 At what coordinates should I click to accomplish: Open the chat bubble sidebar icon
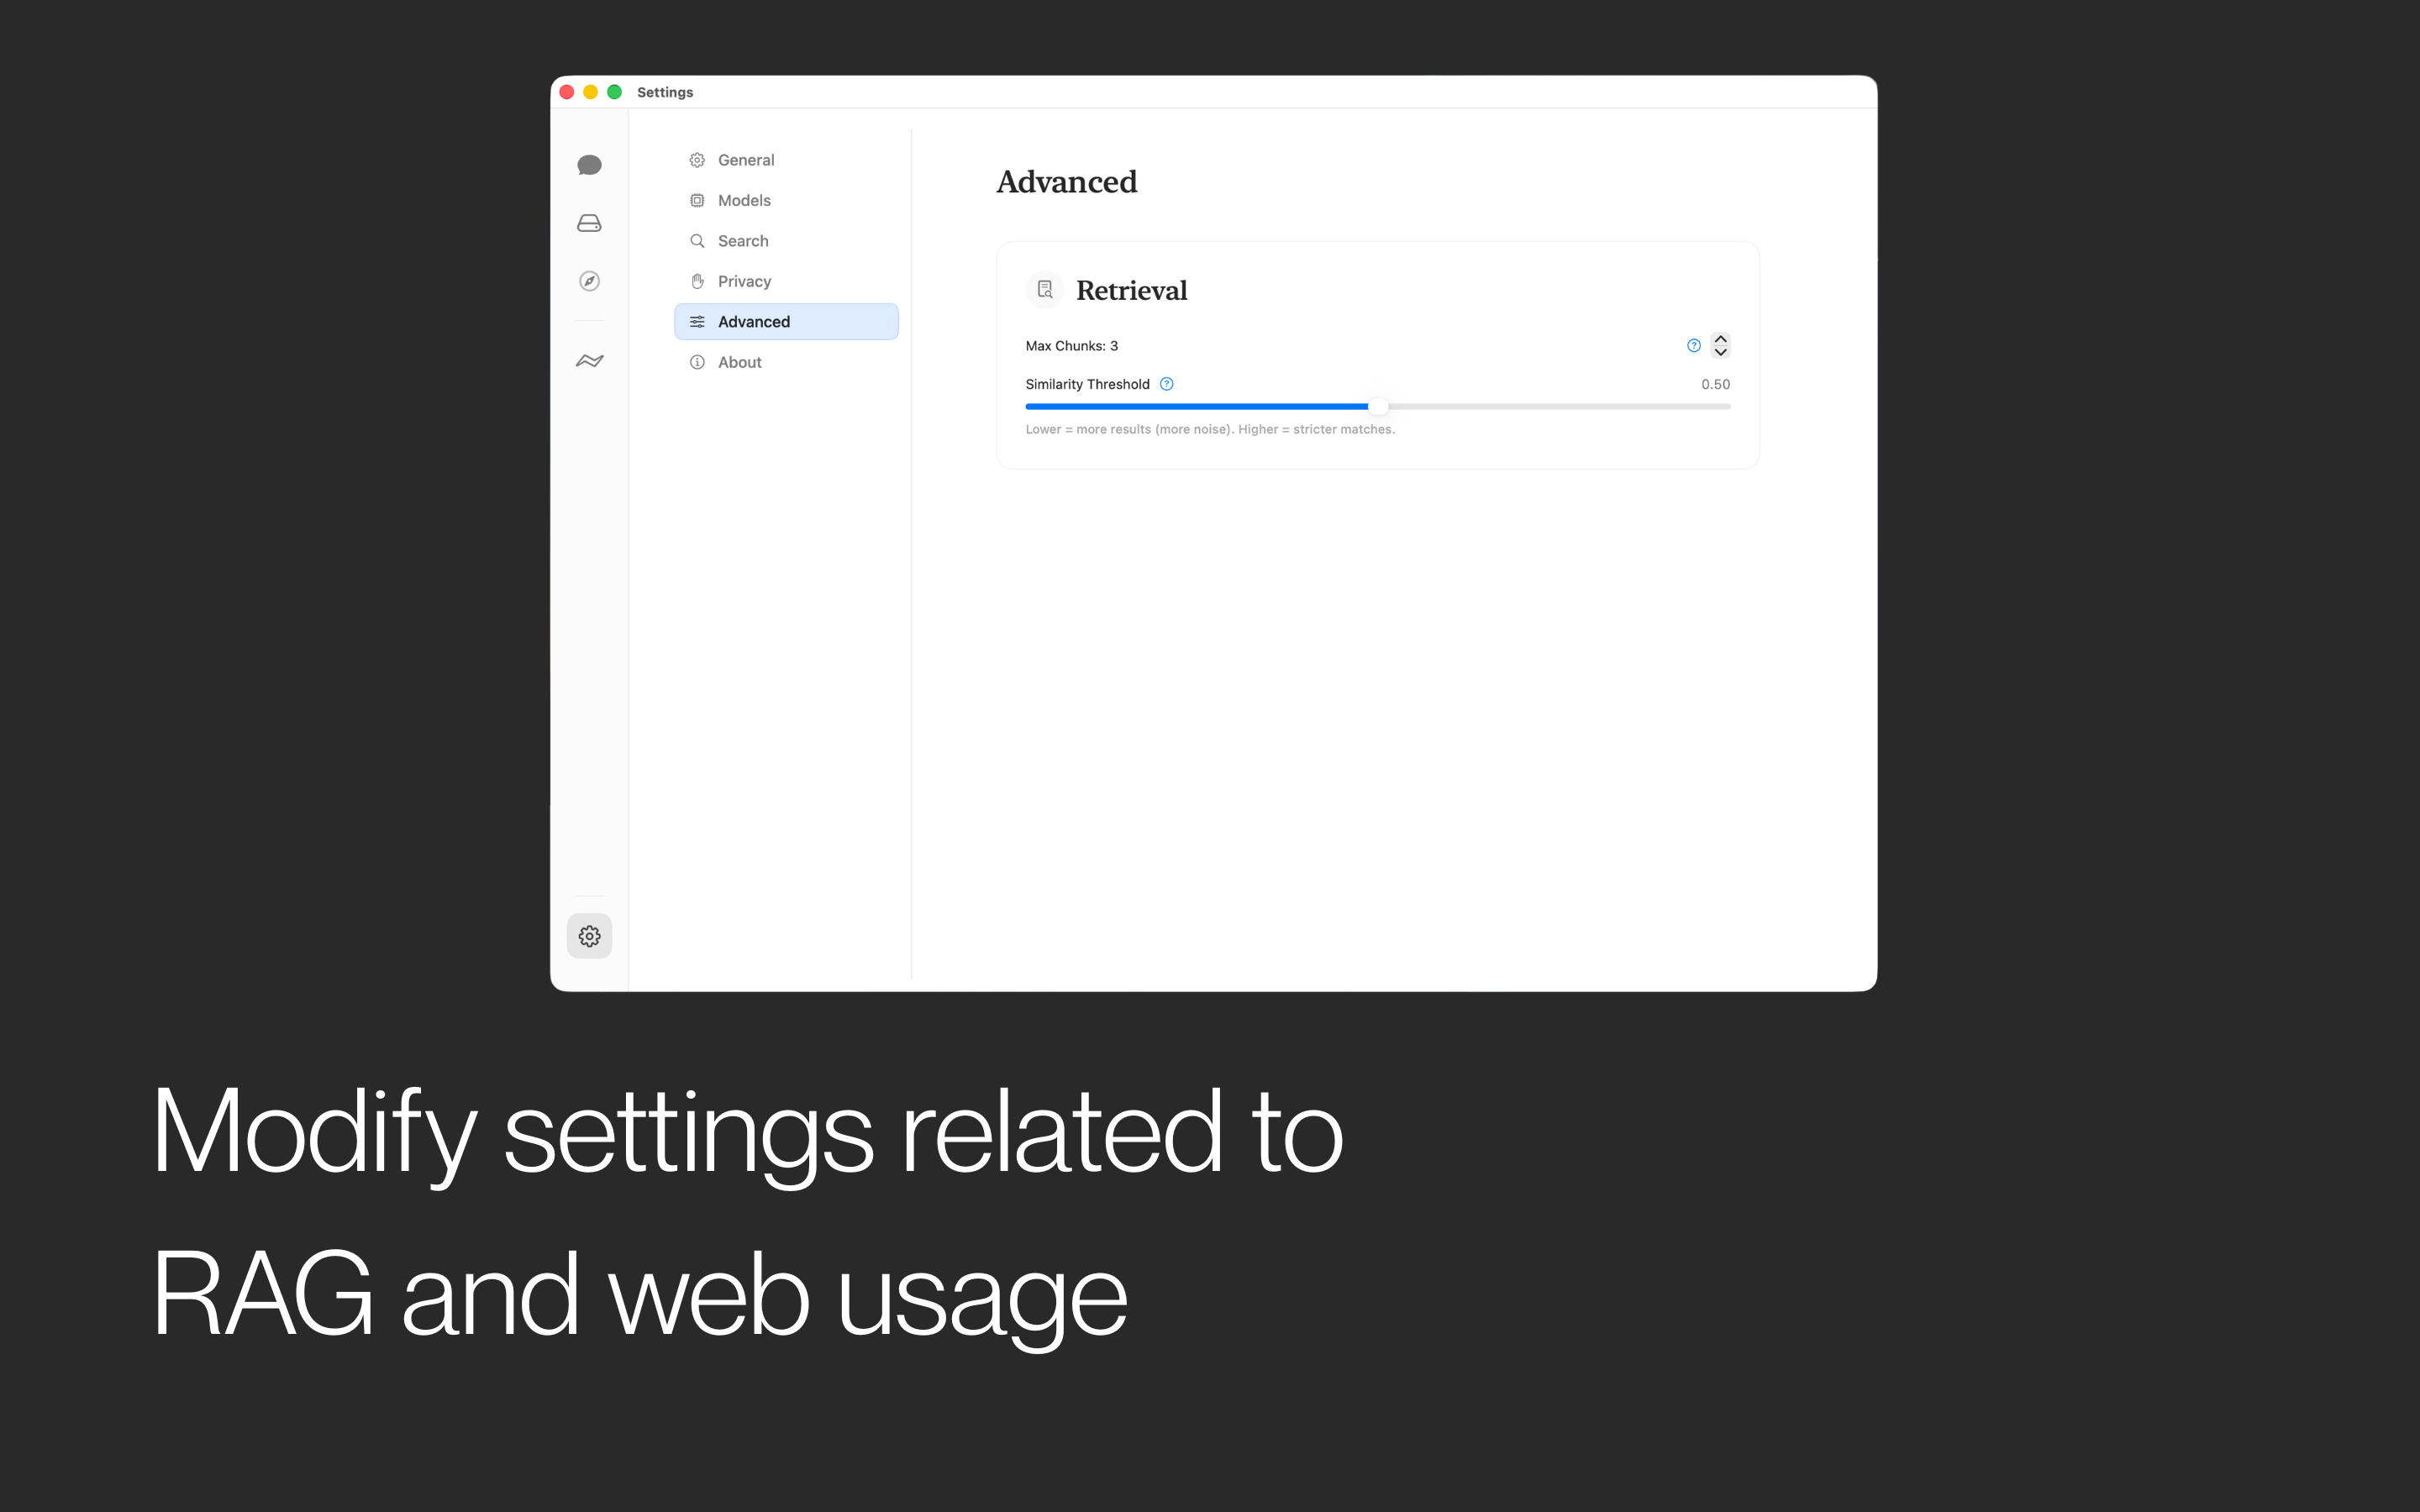click(x=589, y=165)
